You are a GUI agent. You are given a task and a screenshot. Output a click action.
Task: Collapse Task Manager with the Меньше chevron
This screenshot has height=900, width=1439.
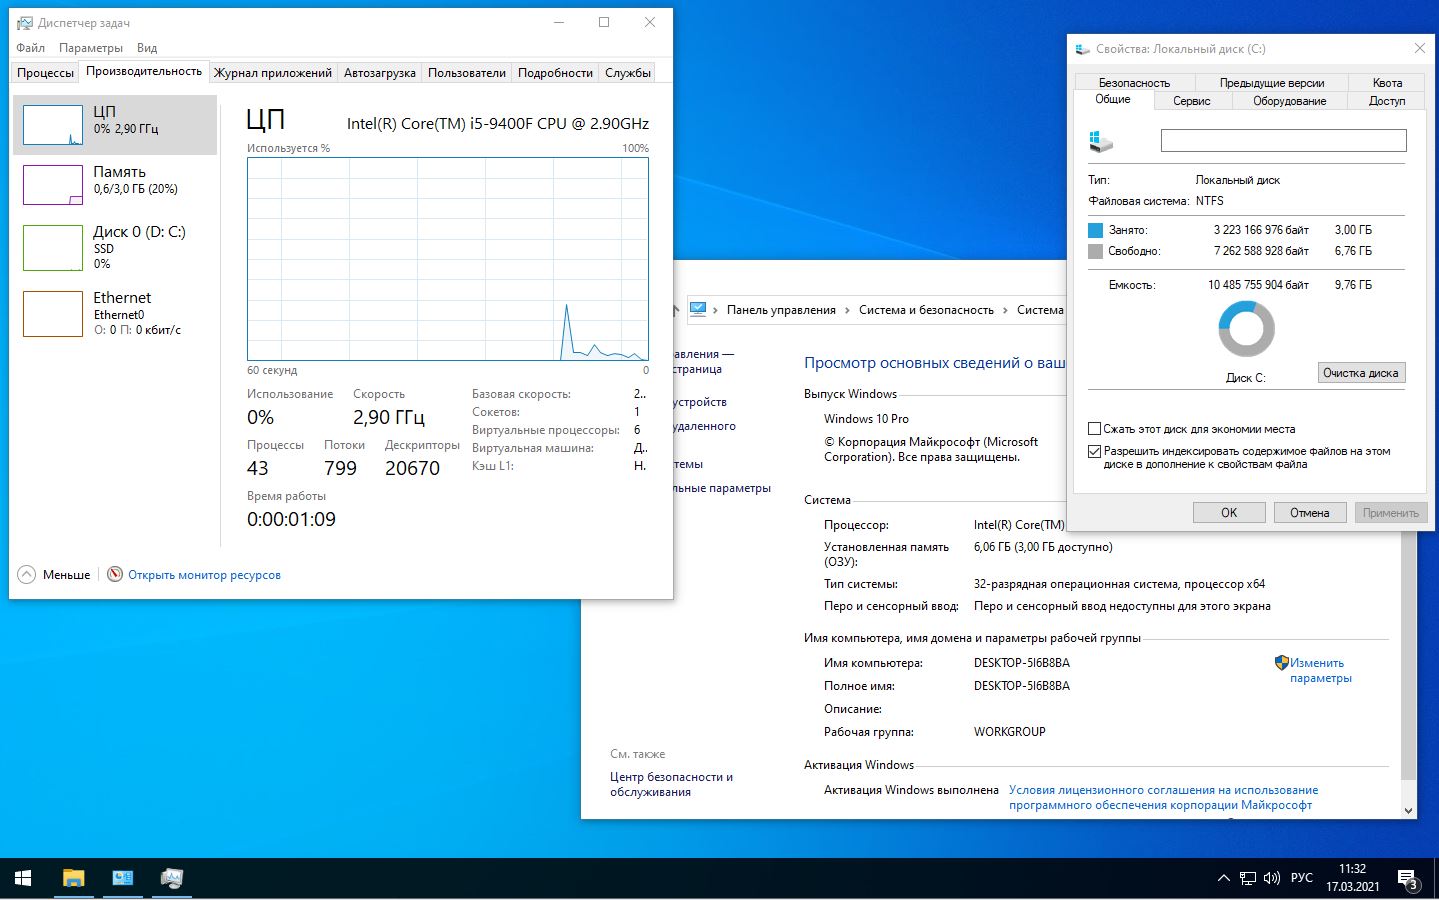(27, 575)
